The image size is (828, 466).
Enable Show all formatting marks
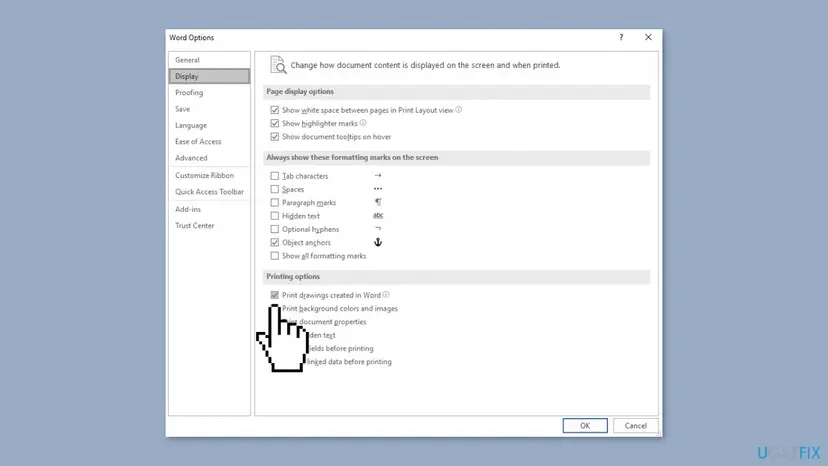275,256
